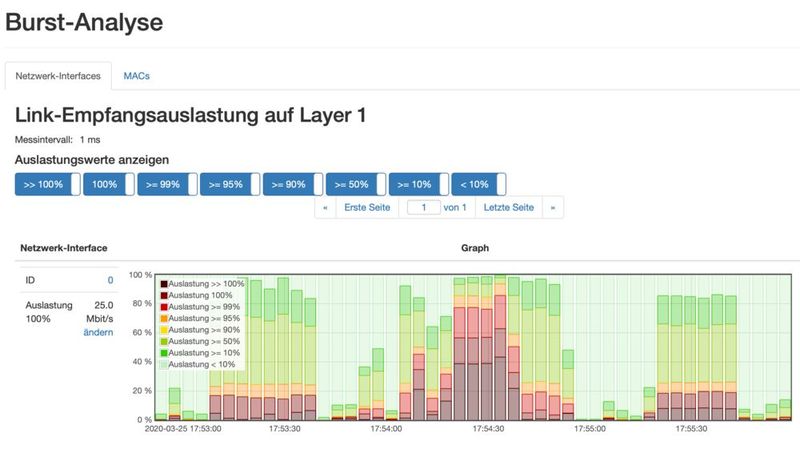
Task: Click the Netzwerk-Interface column header
Action: [64, 248]
